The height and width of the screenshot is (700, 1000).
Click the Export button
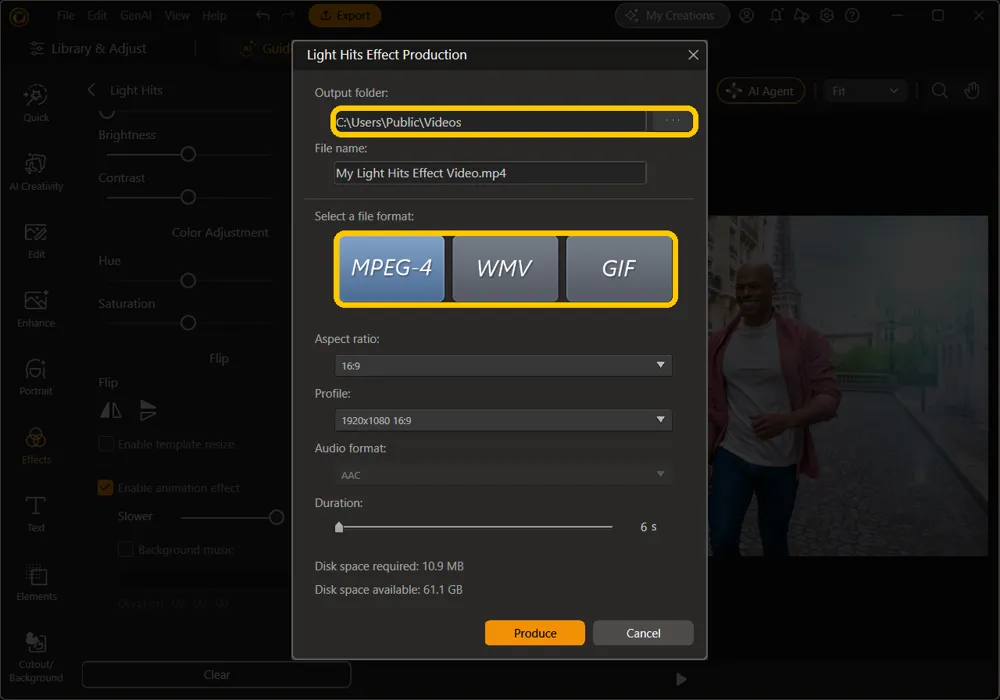tap(344, 15)
